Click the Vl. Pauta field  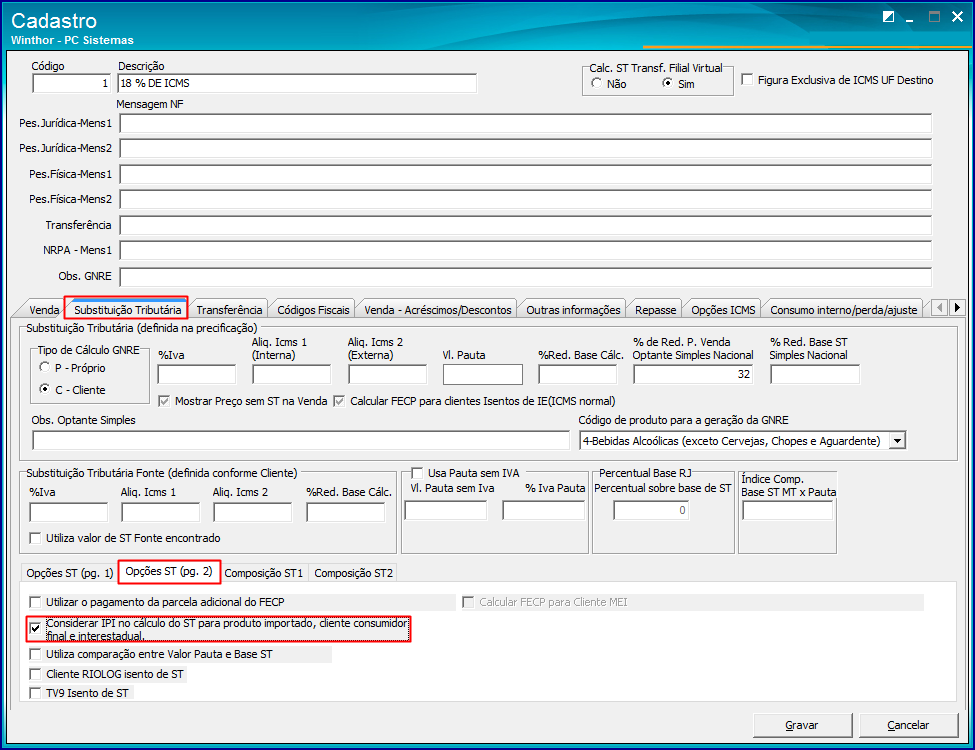483,374
